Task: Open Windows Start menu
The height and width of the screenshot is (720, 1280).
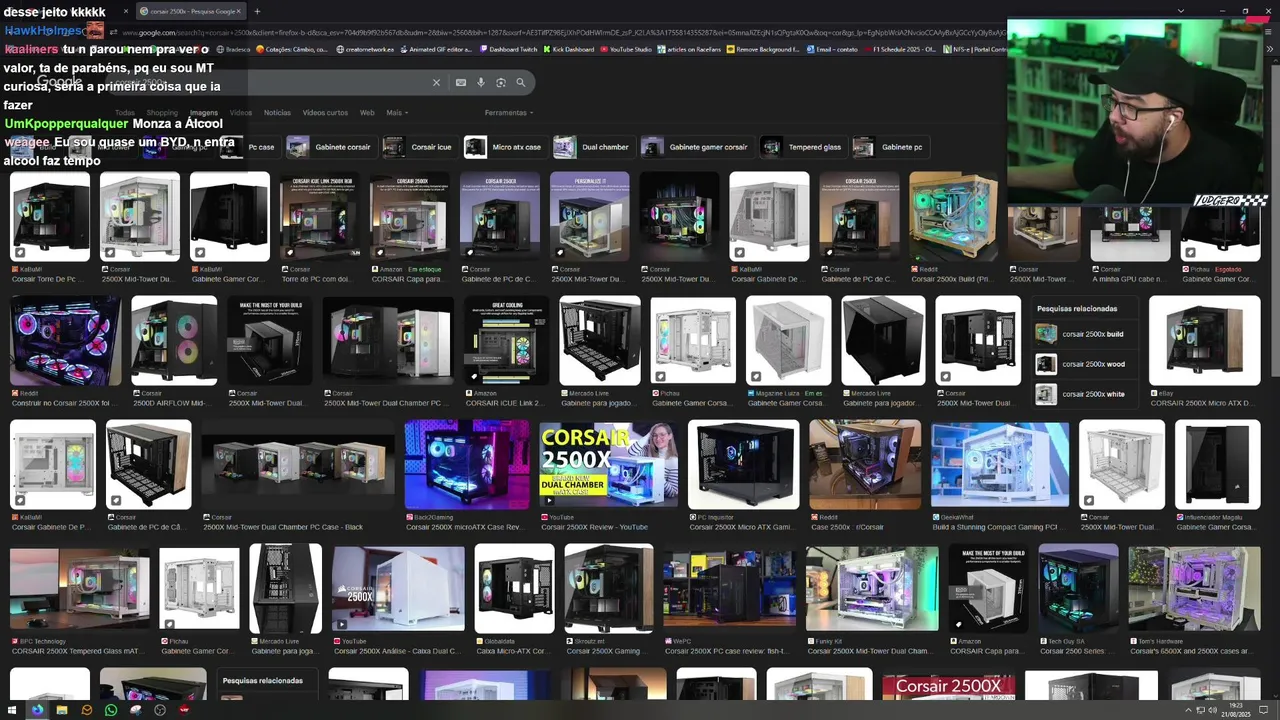Action: pyautogui.click(x=13, y=710)
